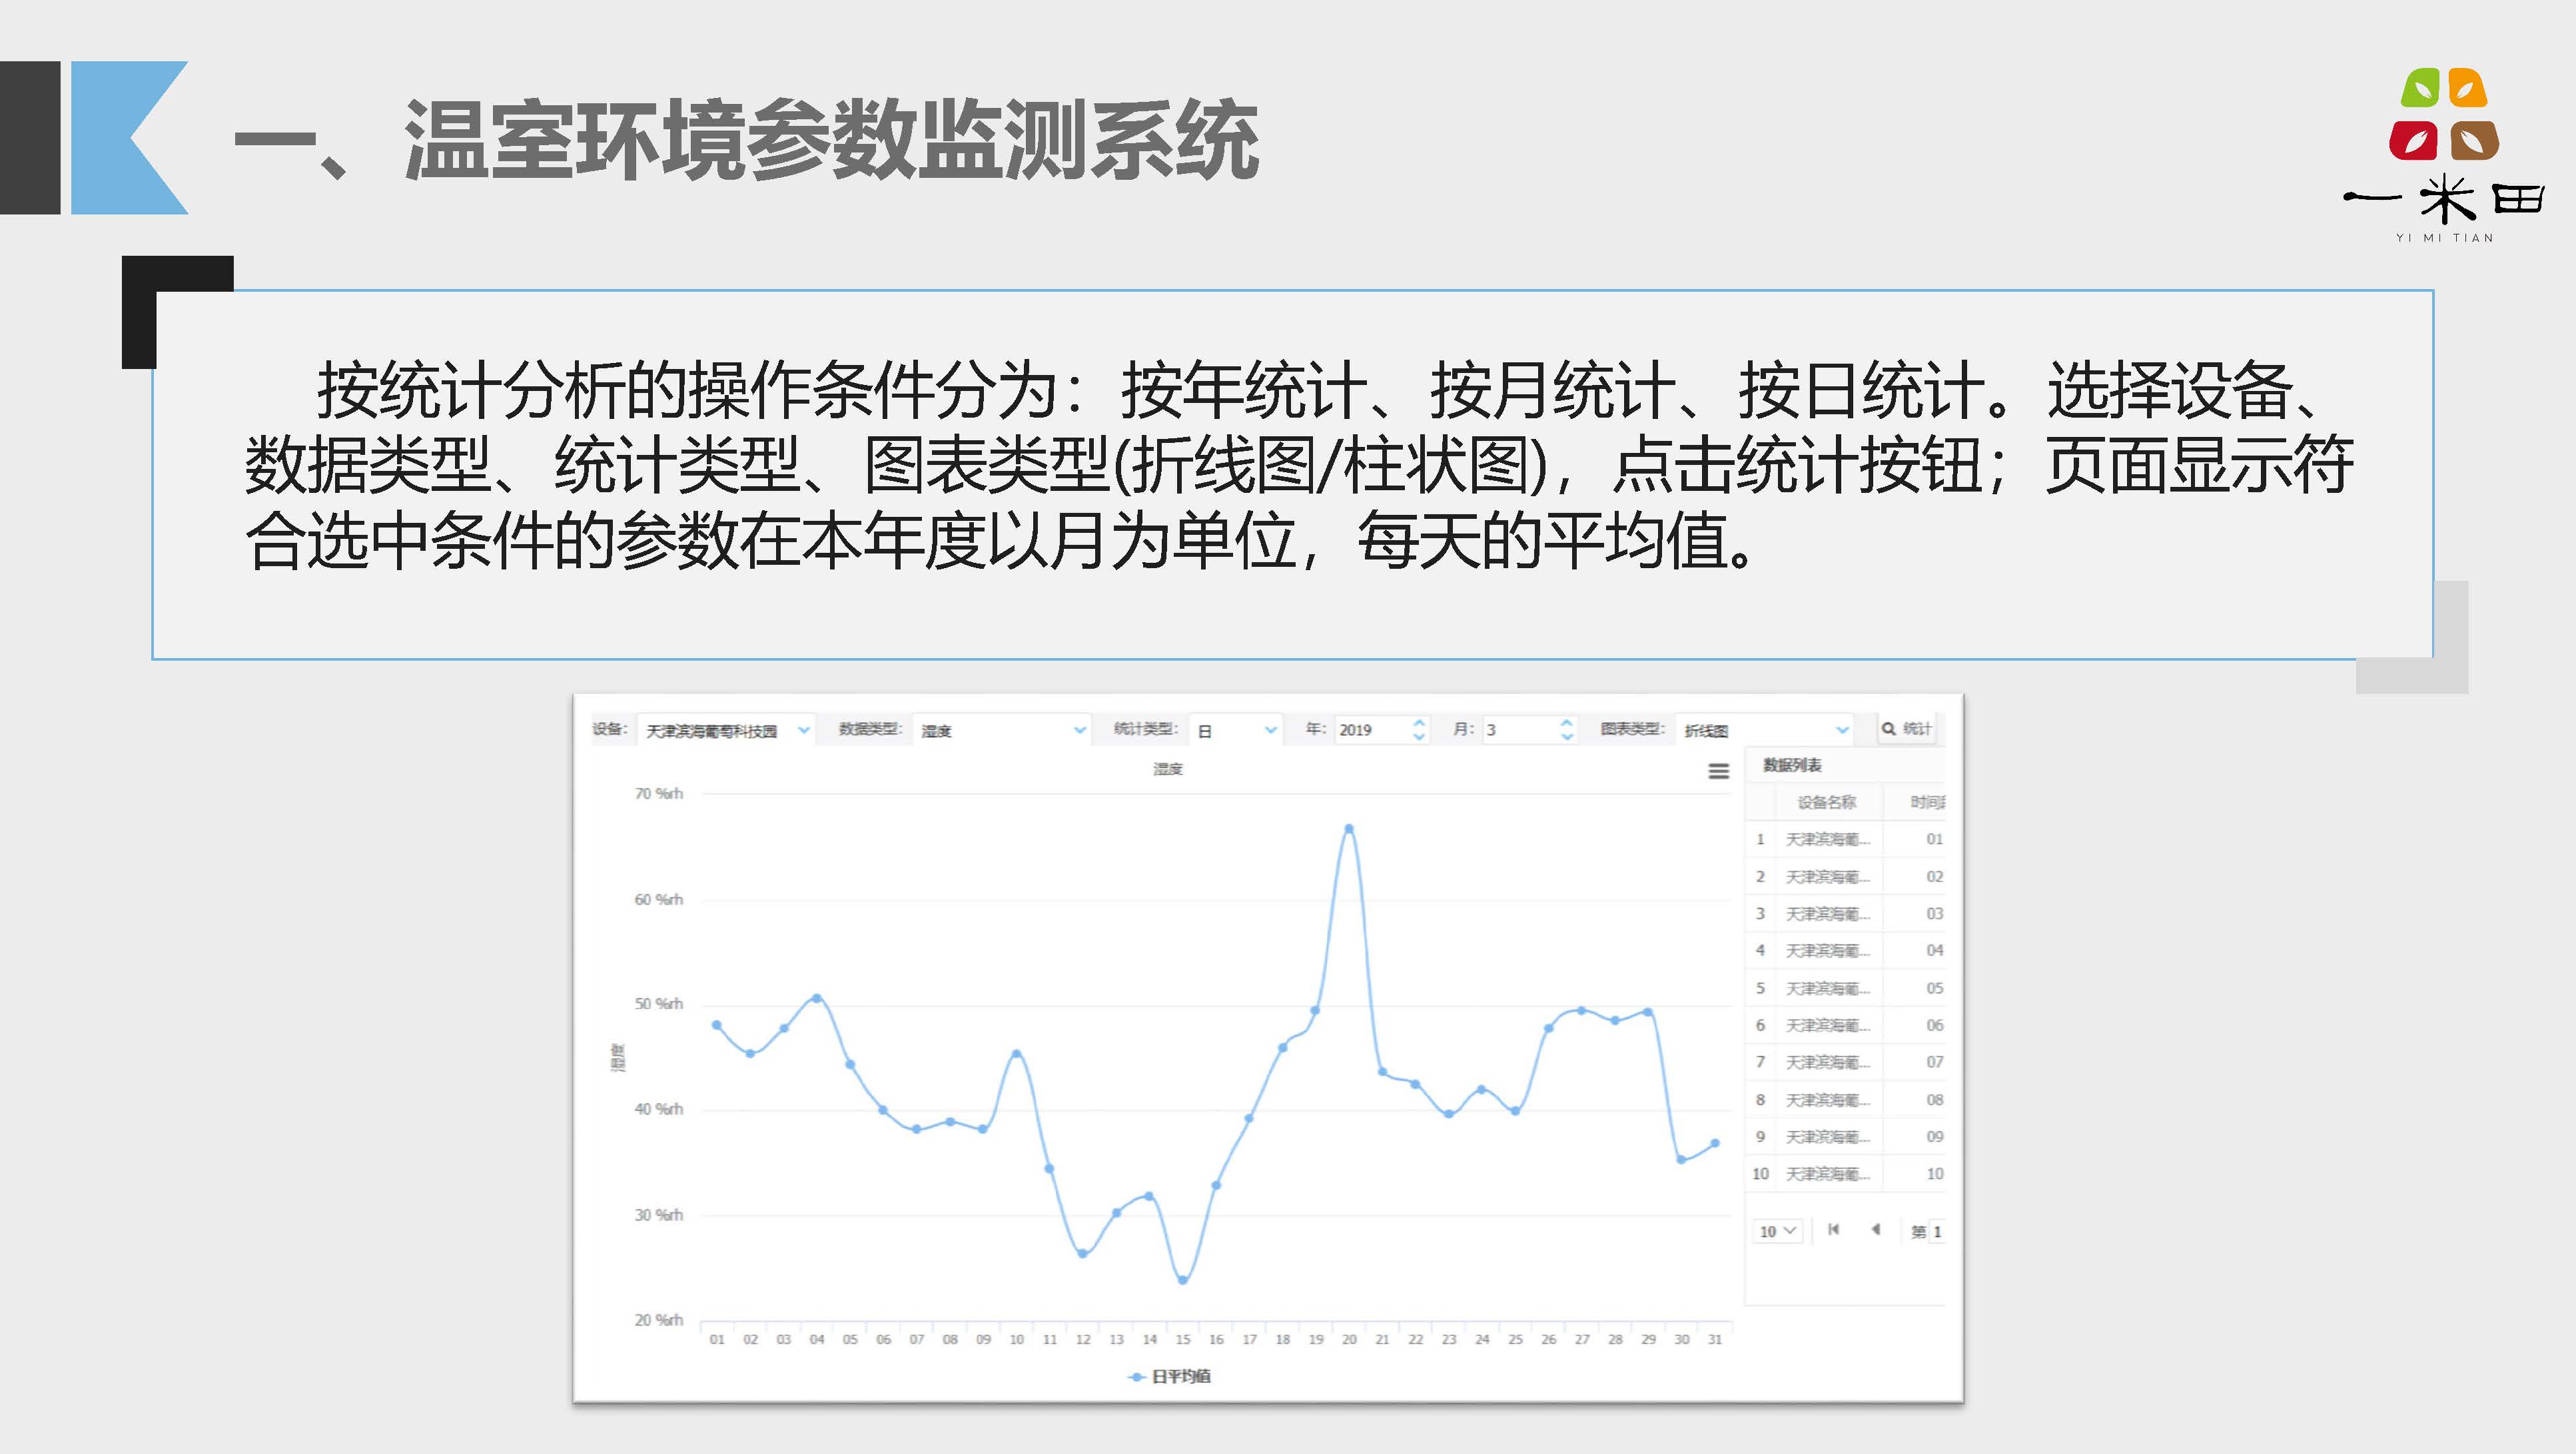Go to previous page in data list

pyautogui.click(x=1875, y=1230)
